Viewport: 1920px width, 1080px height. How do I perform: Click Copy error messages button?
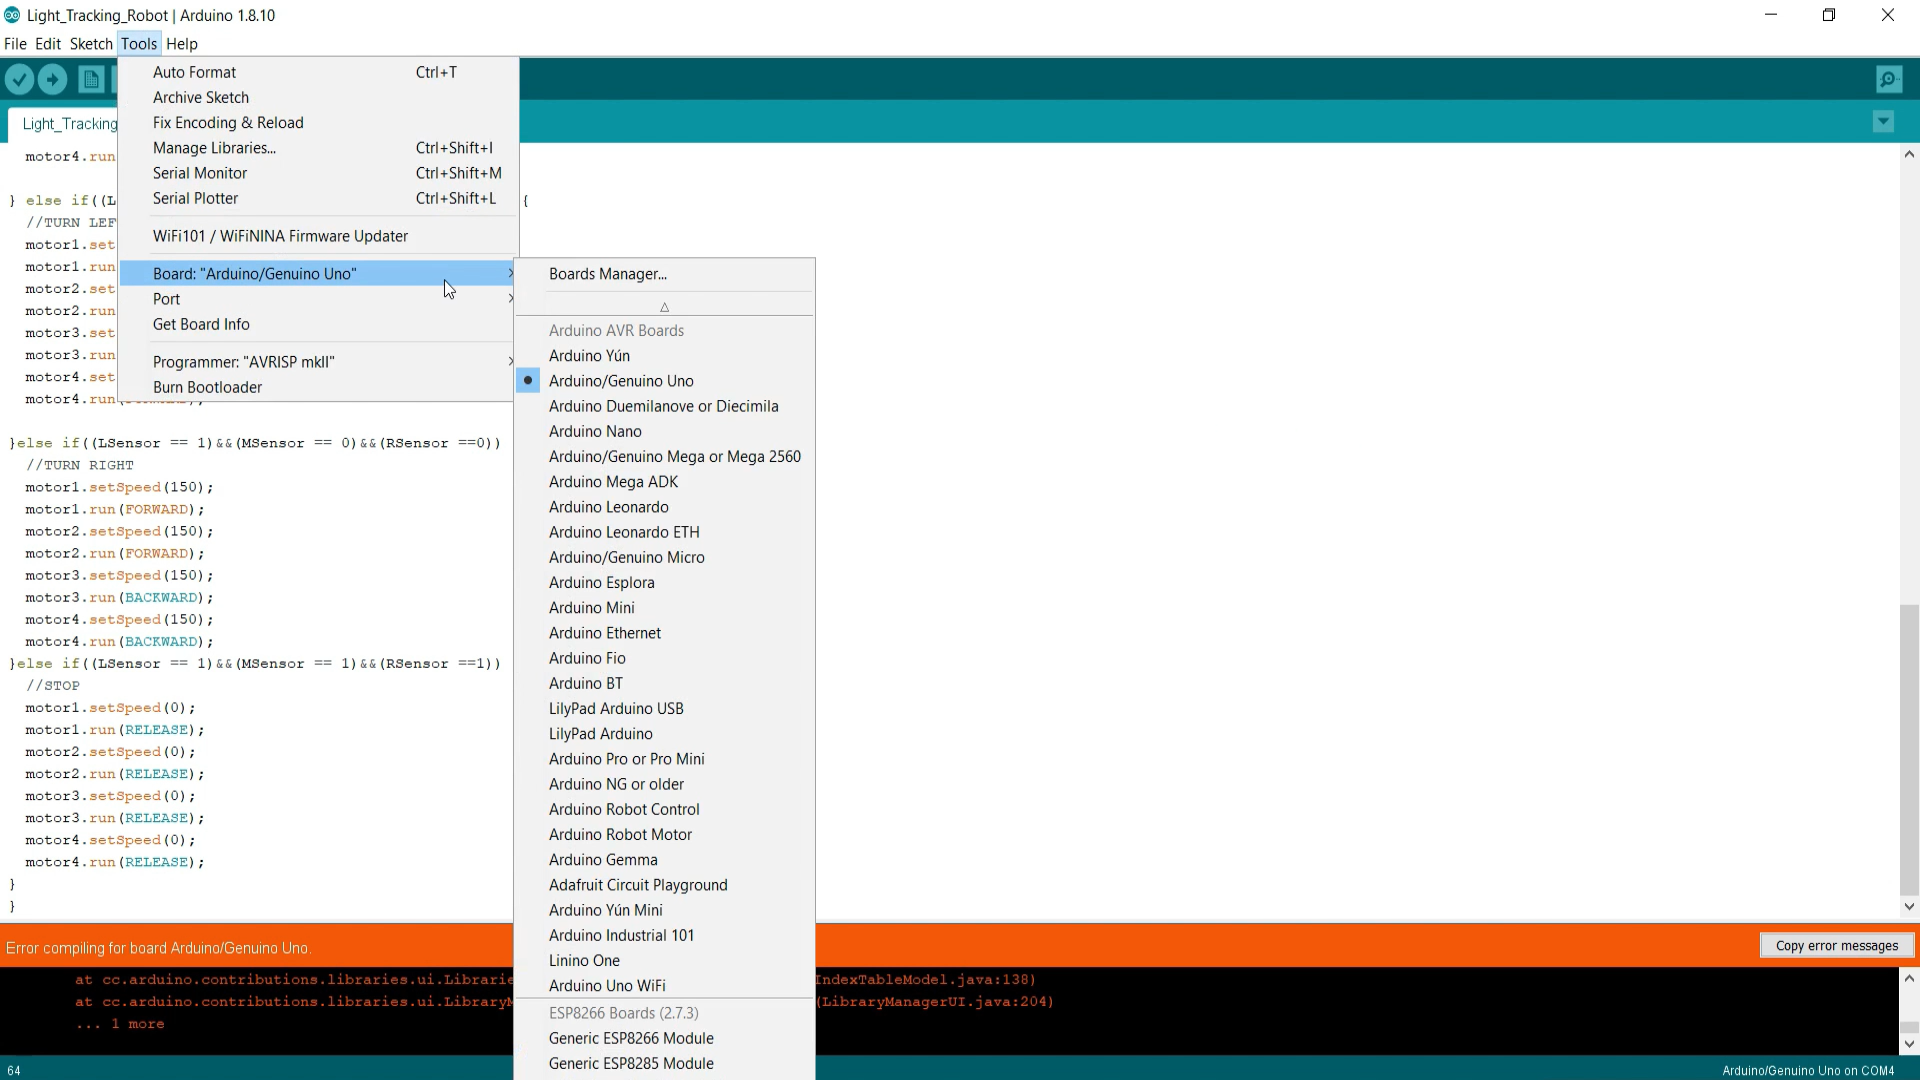[x=1837, y=945]
